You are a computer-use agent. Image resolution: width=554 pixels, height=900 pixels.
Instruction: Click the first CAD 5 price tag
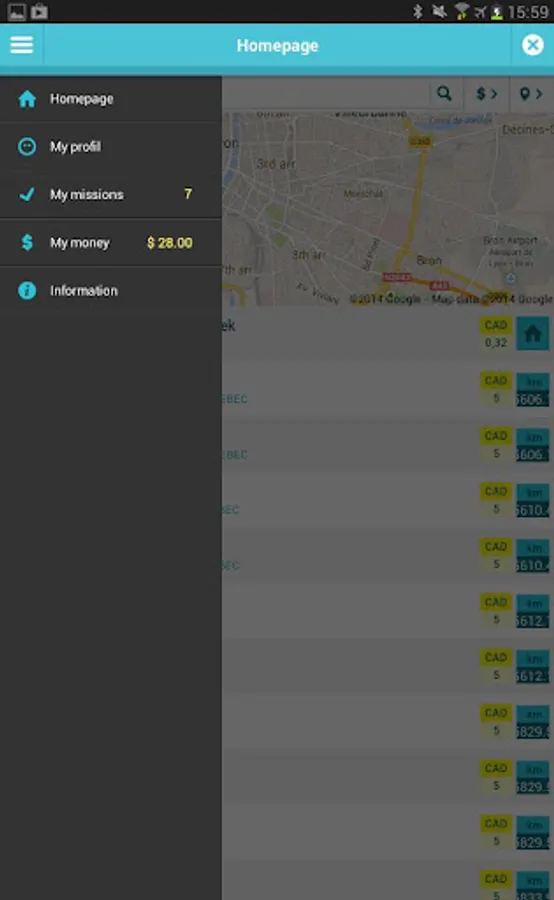pos(495,390)
